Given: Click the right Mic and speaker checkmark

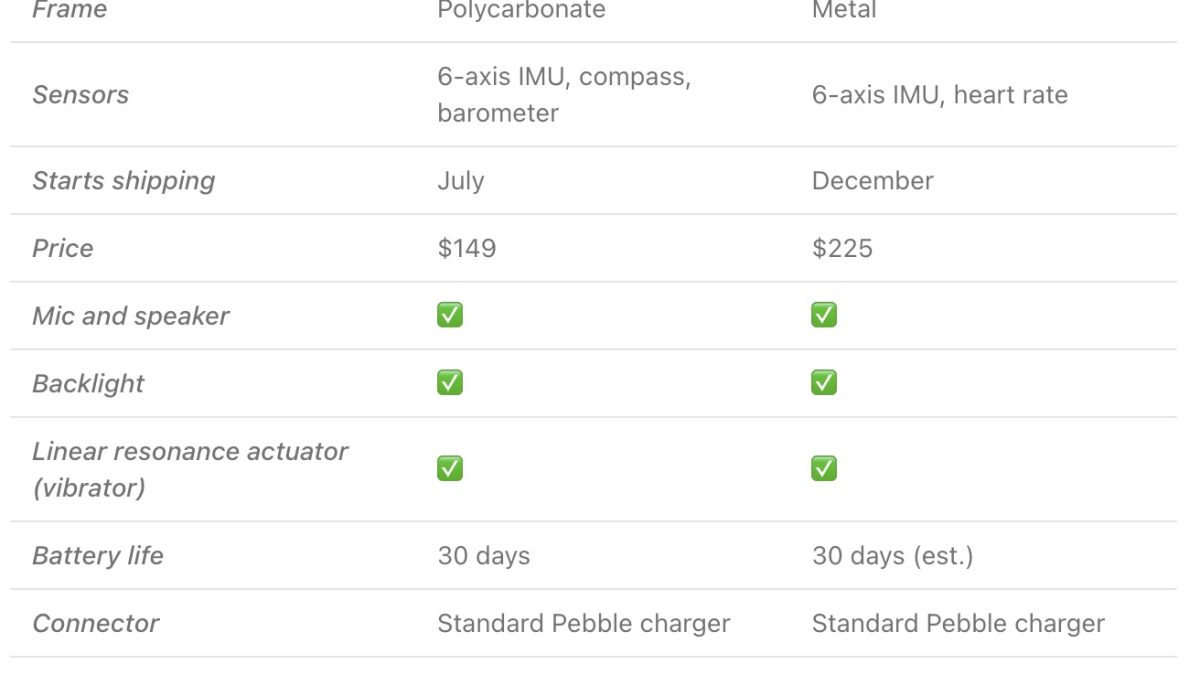Looking at the screenshot, I should (824, 316).
